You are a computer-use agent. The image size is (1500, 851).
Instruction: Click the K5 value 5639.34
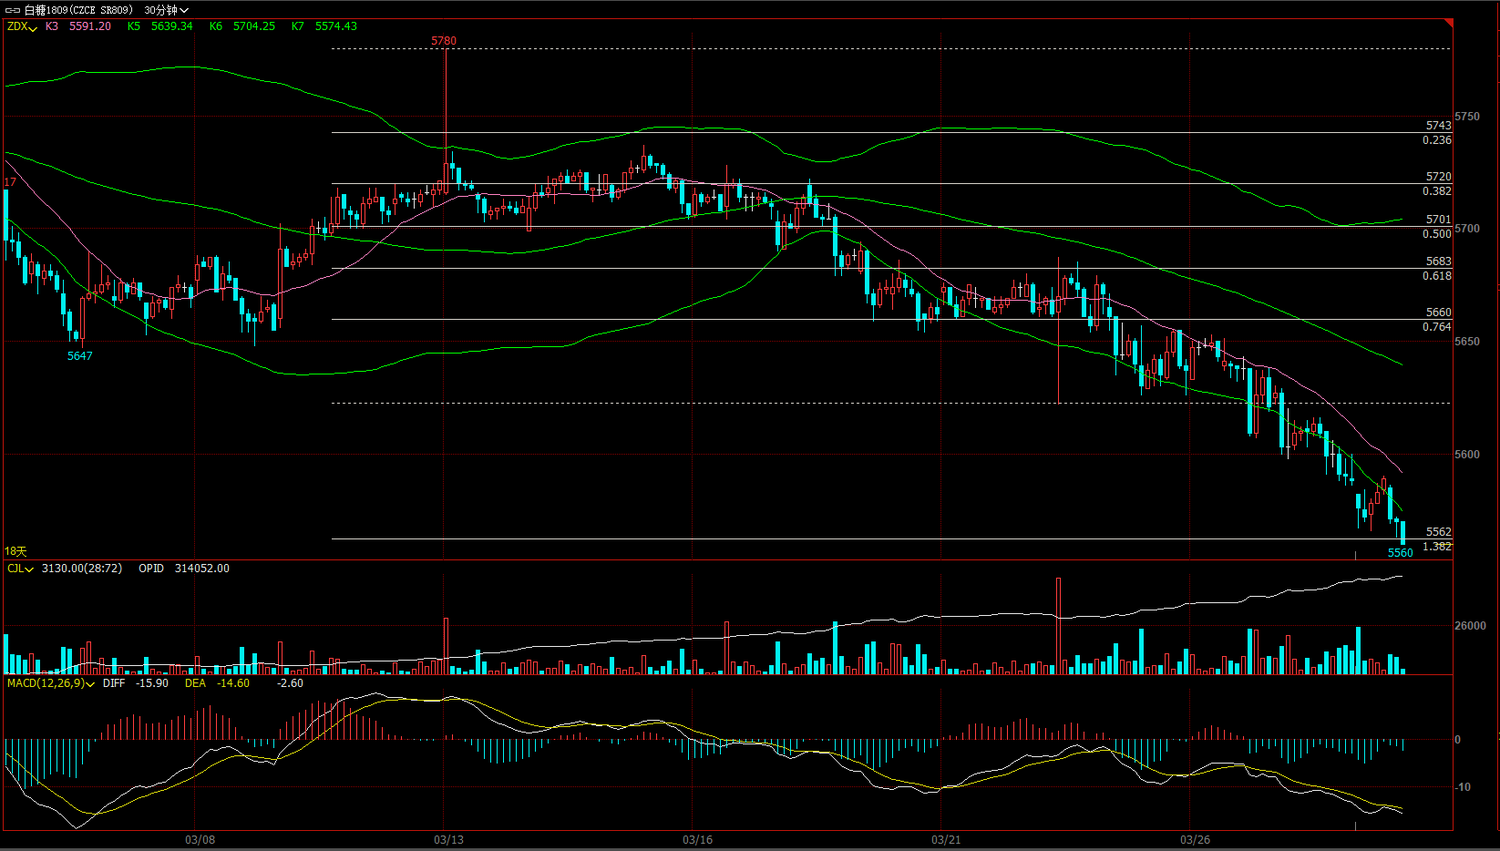click(172, 26)
